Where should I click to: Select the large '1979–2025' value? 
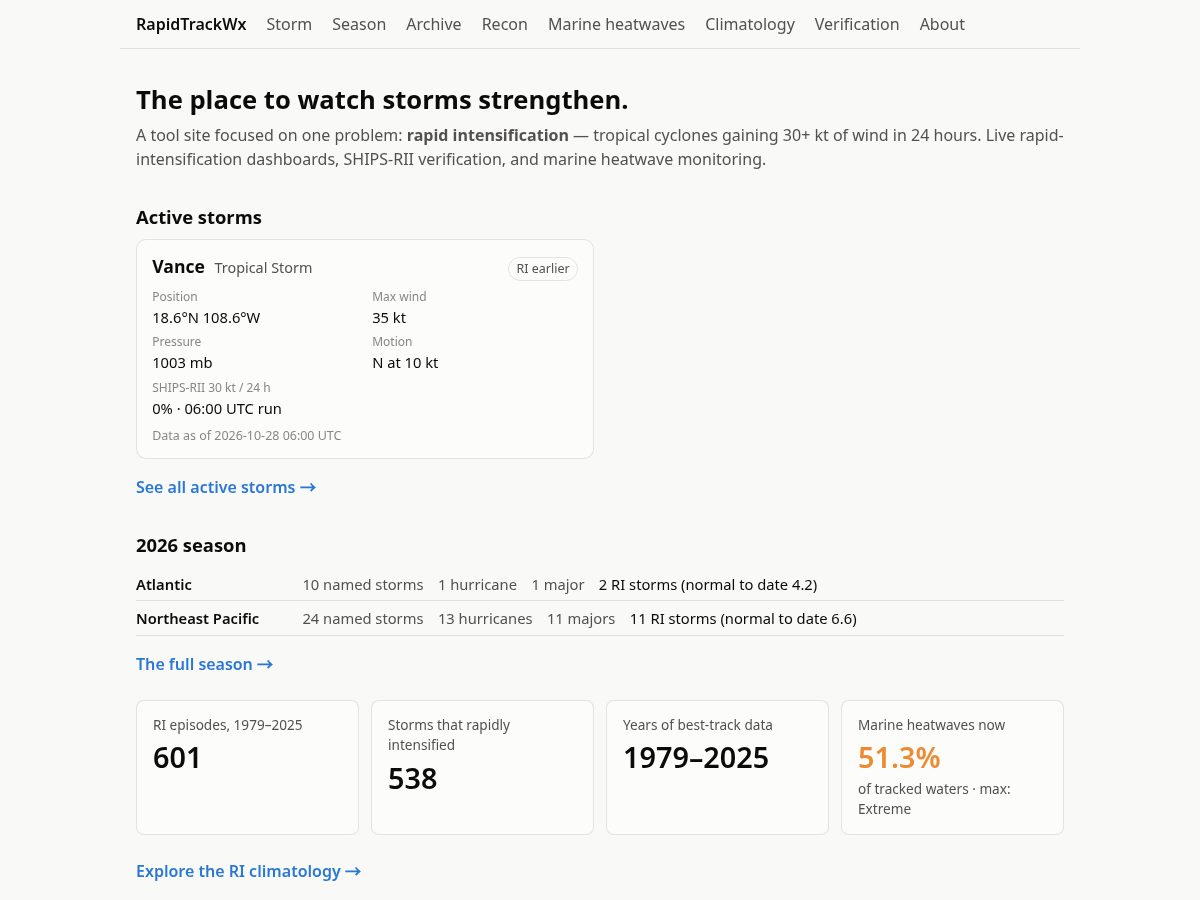(x=696, y=758)
